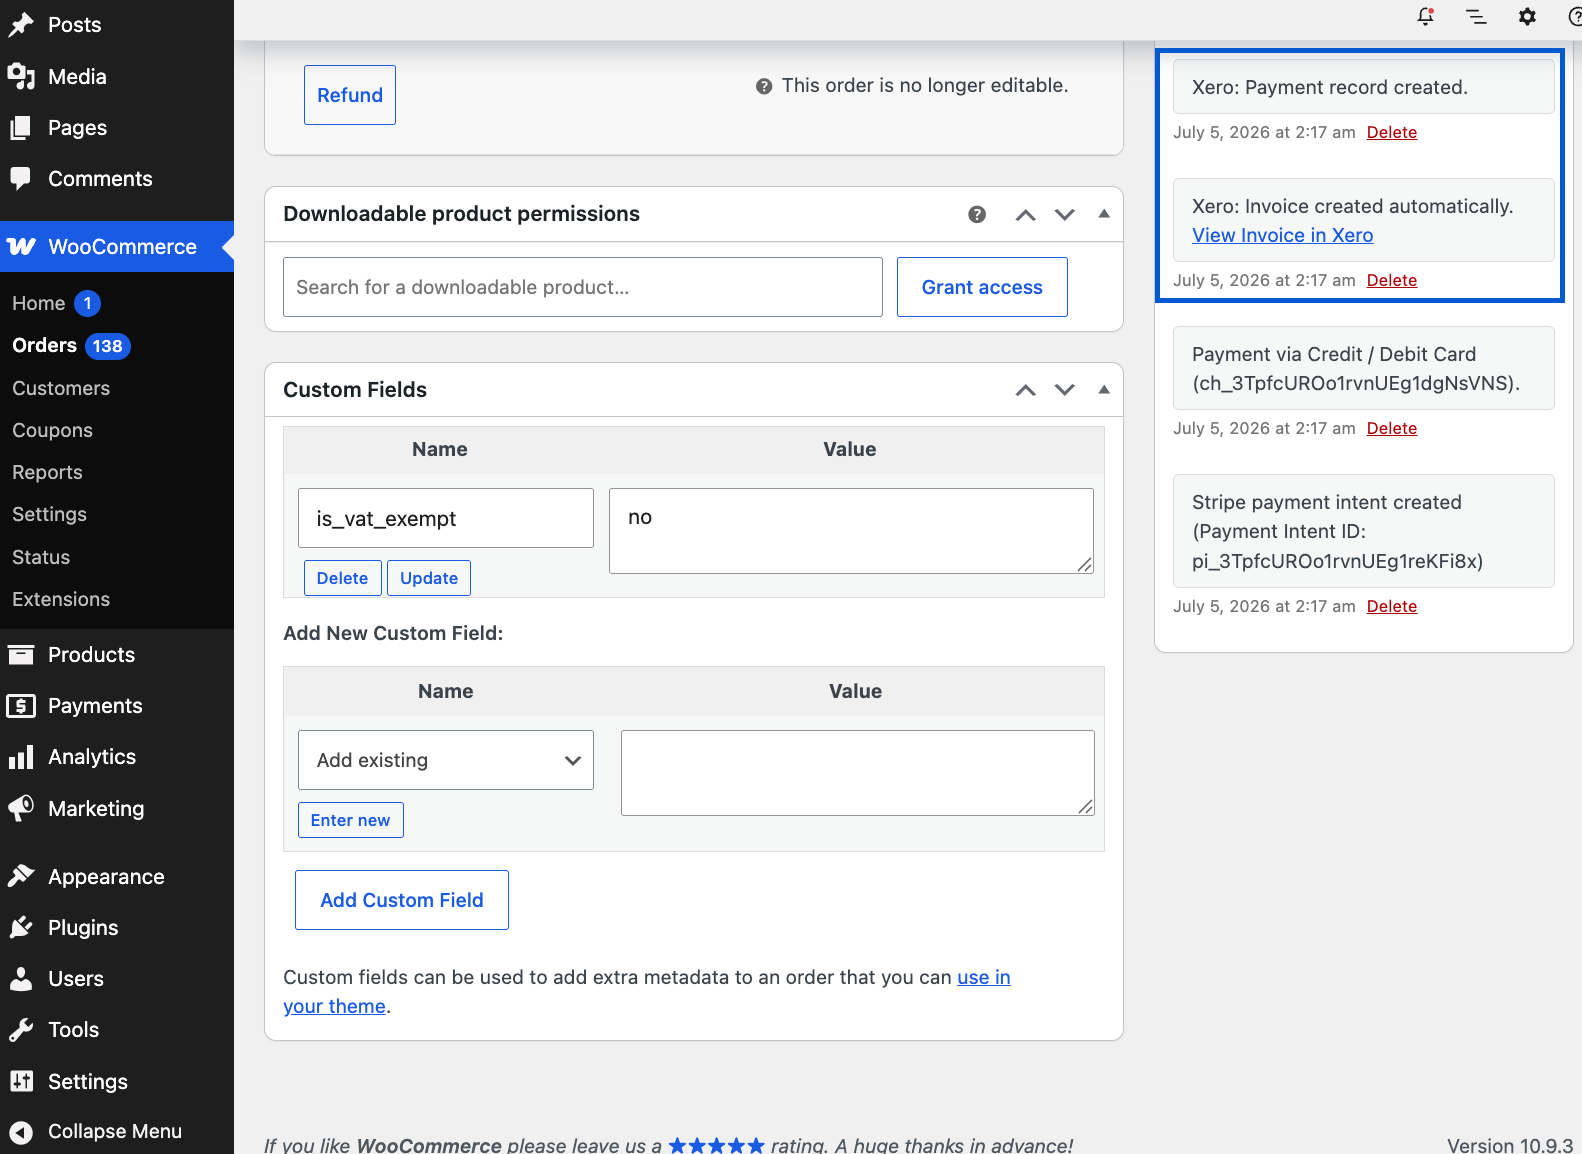The width and height of the screenshot is (1582, 1154).
Task: Click the Add Custom Field button
Action: coord(402,900)
